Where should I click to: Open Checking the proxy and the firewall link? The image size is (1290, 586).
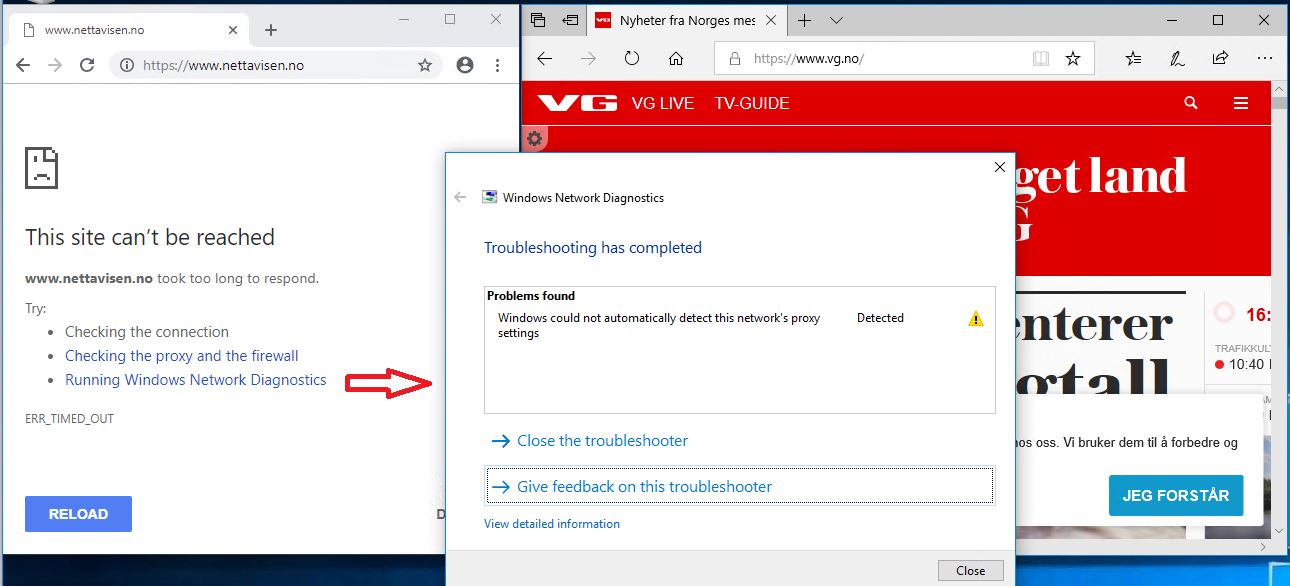coord(182,356)
